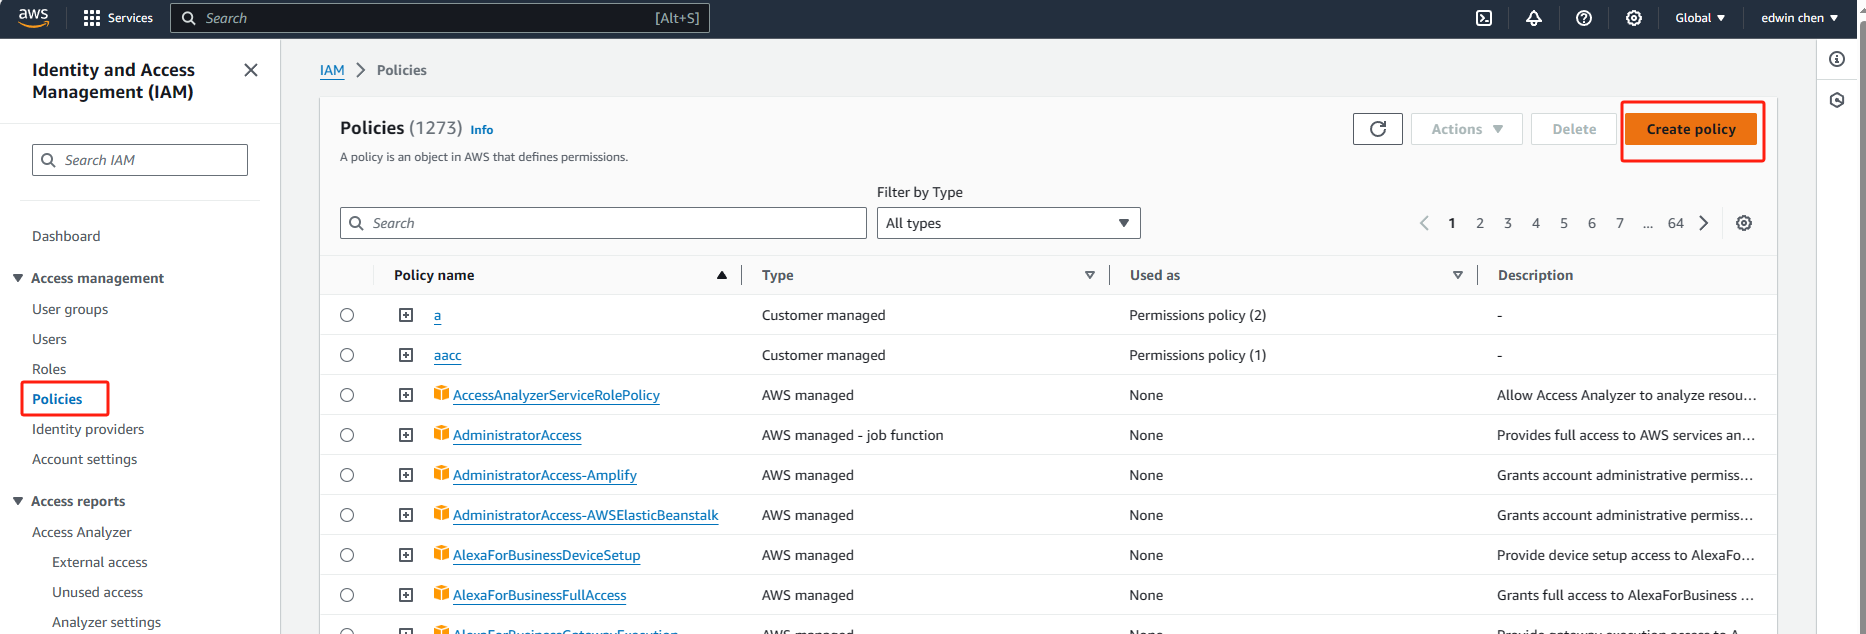
Task: Filter the Used as column
Action: [x=1458, y=275]
